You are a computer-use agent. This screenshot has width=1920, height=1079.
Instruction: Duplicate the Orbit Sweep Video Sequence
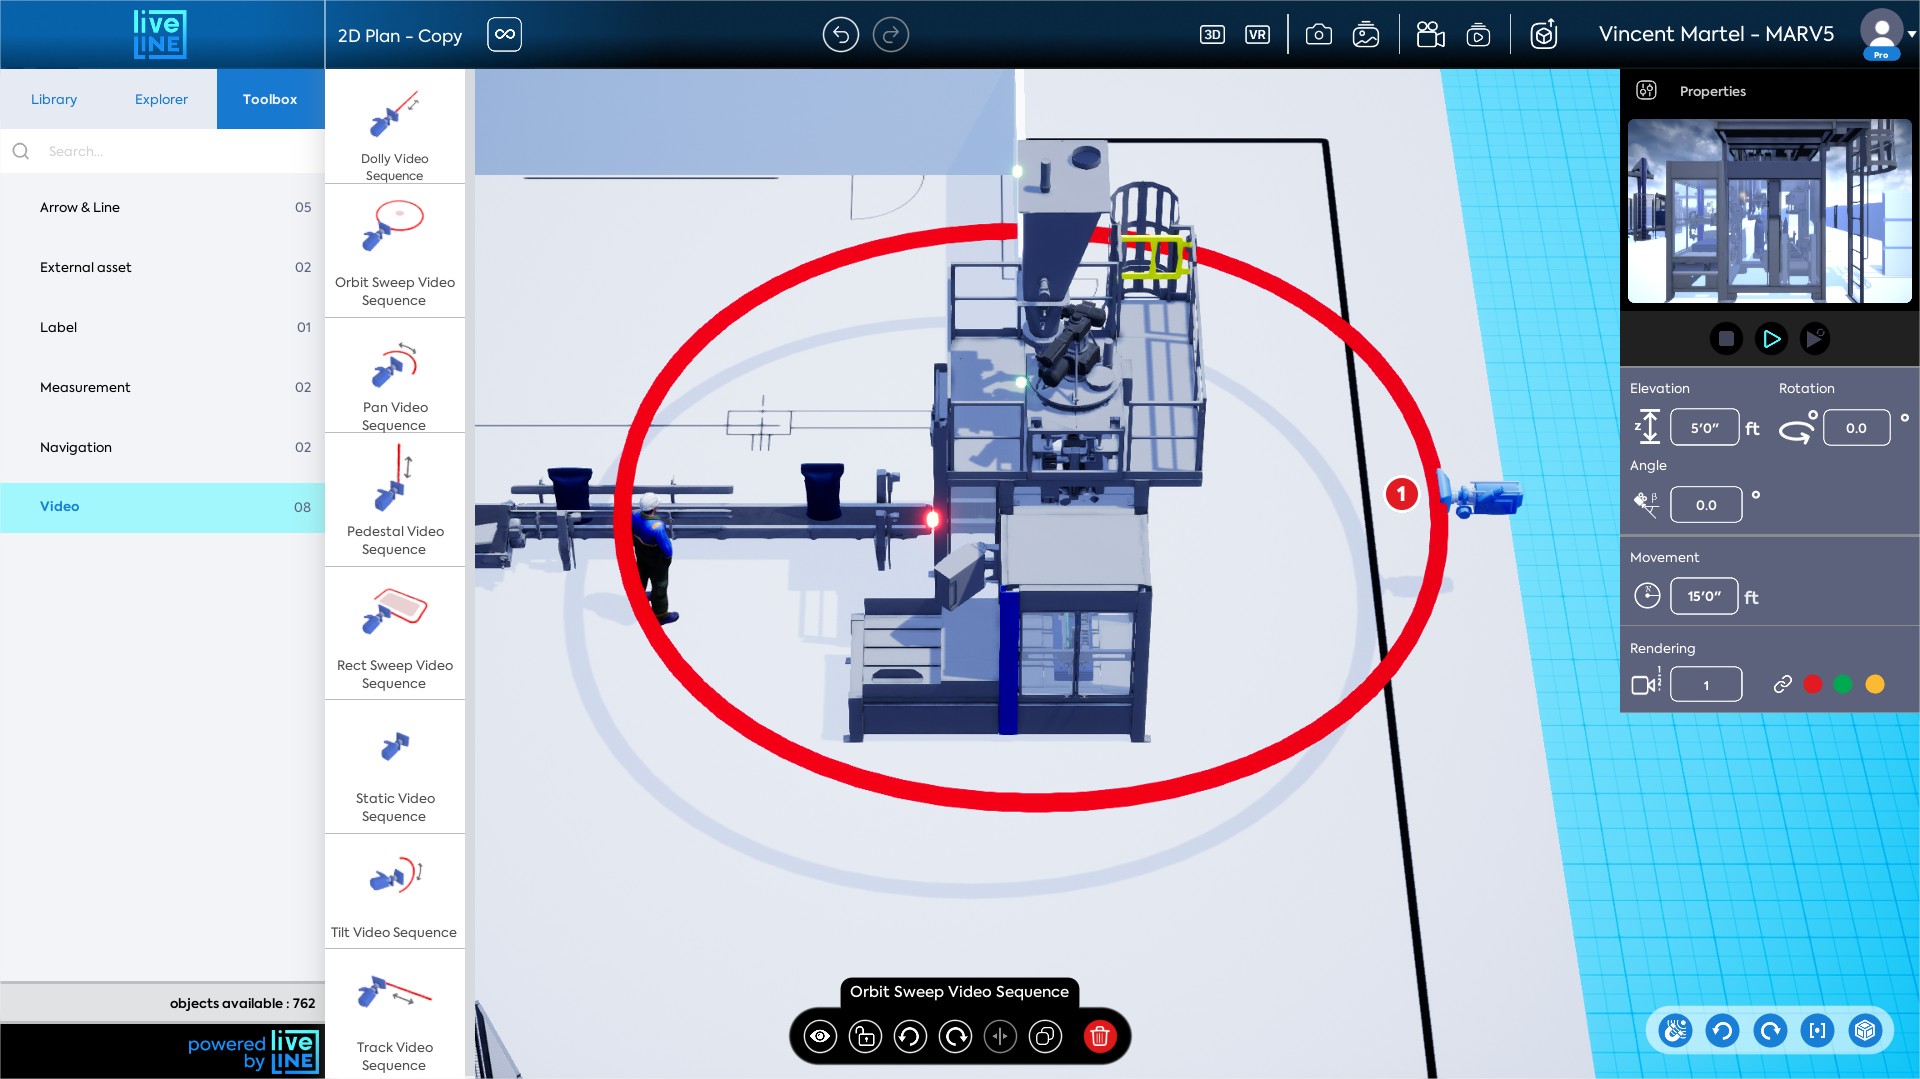[1045, 1036]
